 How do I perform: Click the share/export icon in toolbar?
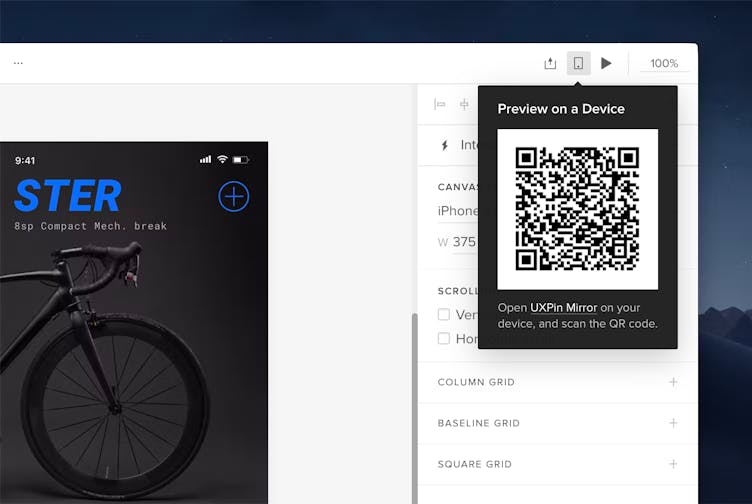(550, 63)
